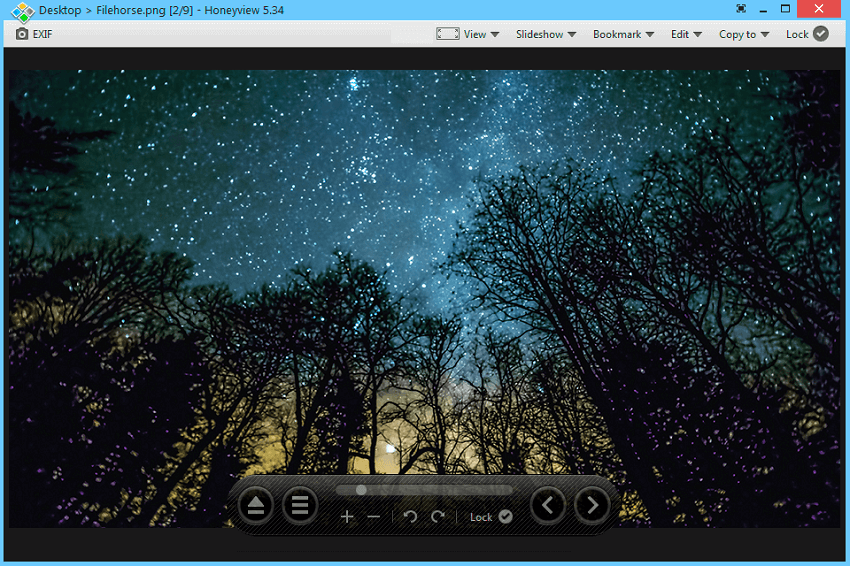Click the Honeyview app logo in title bar

pos(22,10)
